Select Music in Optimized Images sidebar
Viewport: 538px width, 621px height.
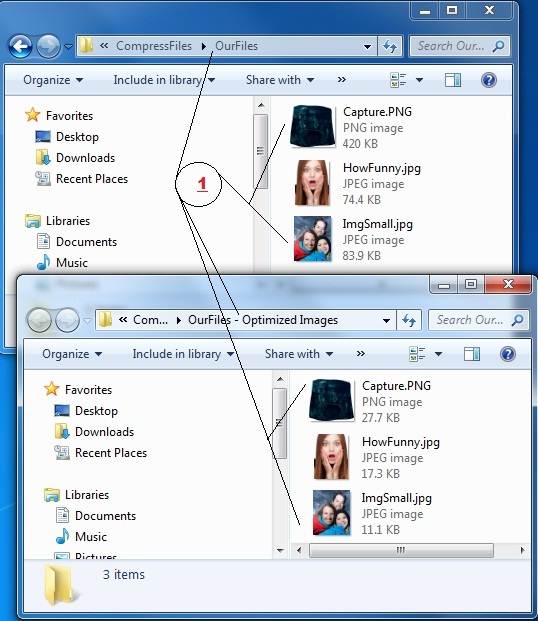(x=81, y=537)
